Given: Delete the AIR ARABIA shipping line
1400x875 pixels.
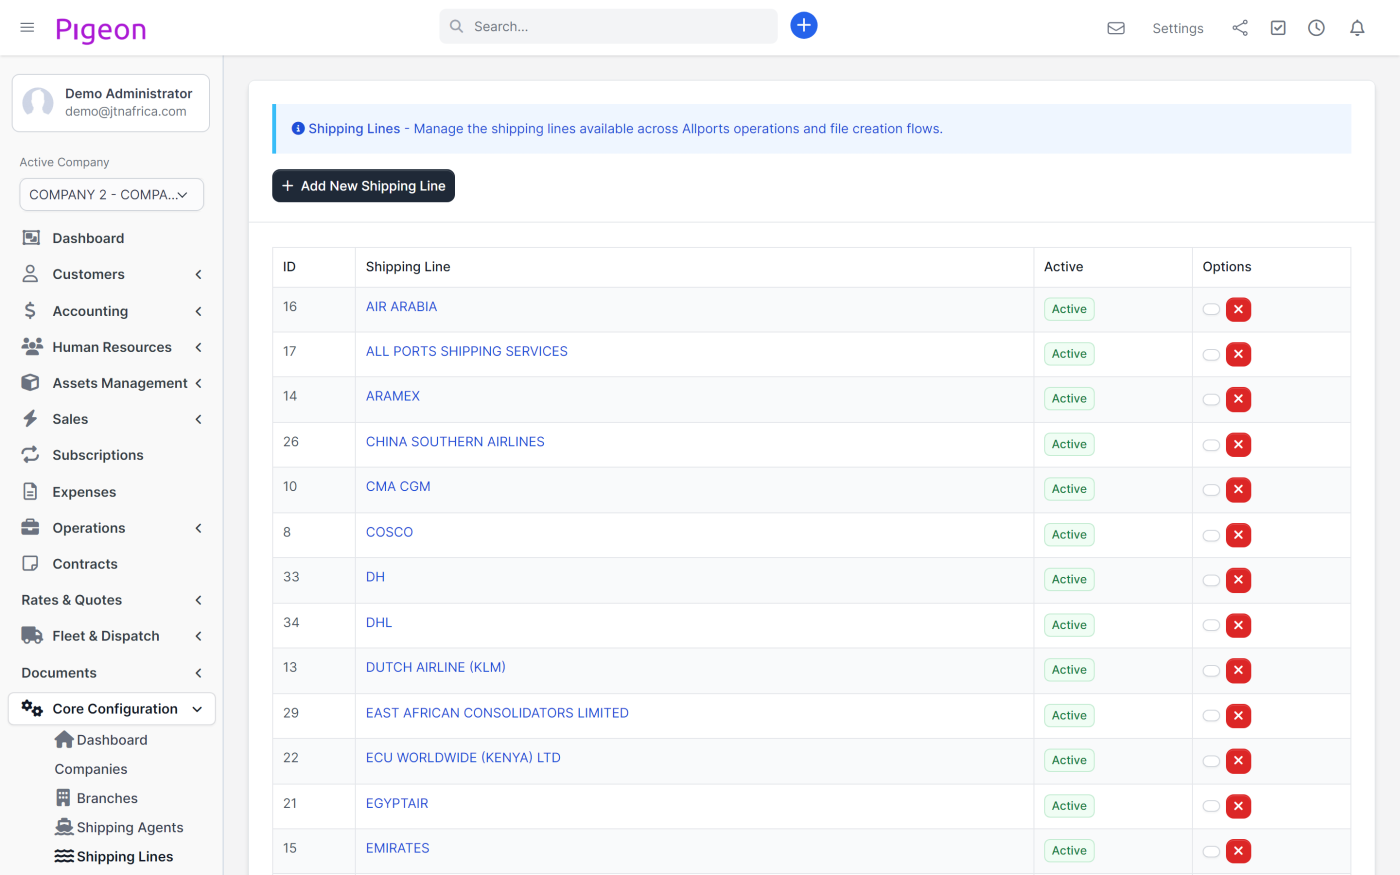Looking at the screenshot, I should (x=1238, y=310).
